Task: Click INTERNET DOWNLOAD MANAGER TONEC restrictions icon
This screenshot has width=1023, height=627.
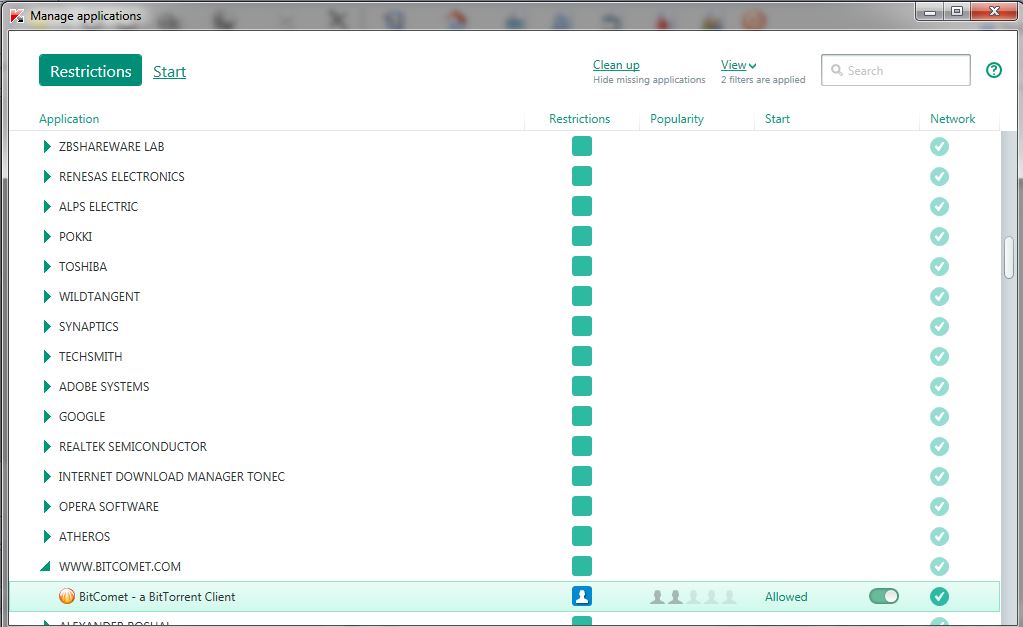Action: [x=582, y=476]
